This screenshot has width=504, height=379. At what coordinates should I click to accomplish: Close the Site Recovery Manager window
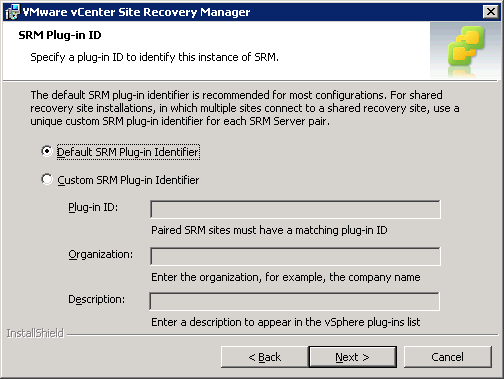pyautogui.click(x=491, y=12)
